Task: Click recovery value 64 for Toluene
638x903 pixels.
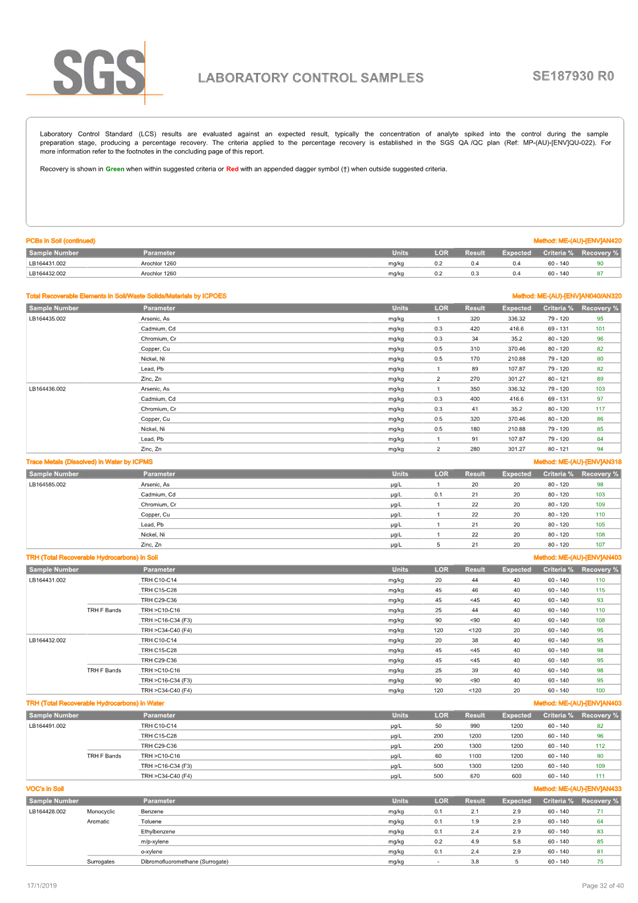Action: pyautogui.click(x=600, y=822)
